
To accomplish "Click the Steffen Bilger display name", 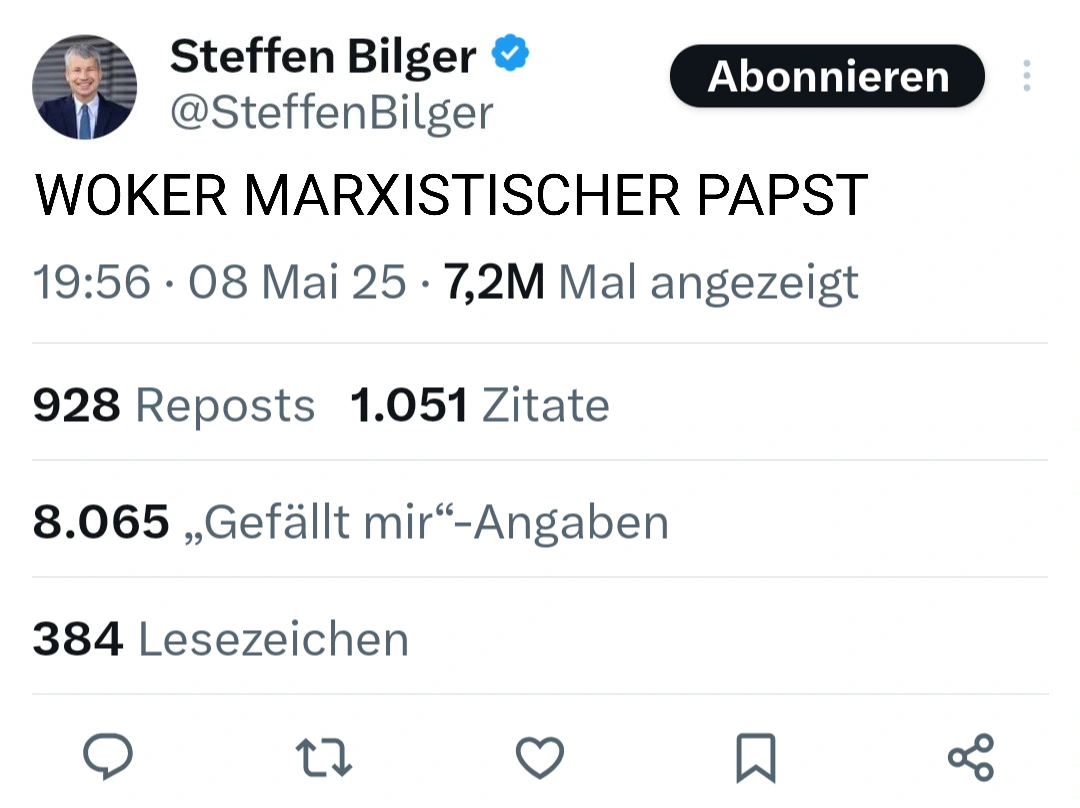I will click(x=322, y=57).
